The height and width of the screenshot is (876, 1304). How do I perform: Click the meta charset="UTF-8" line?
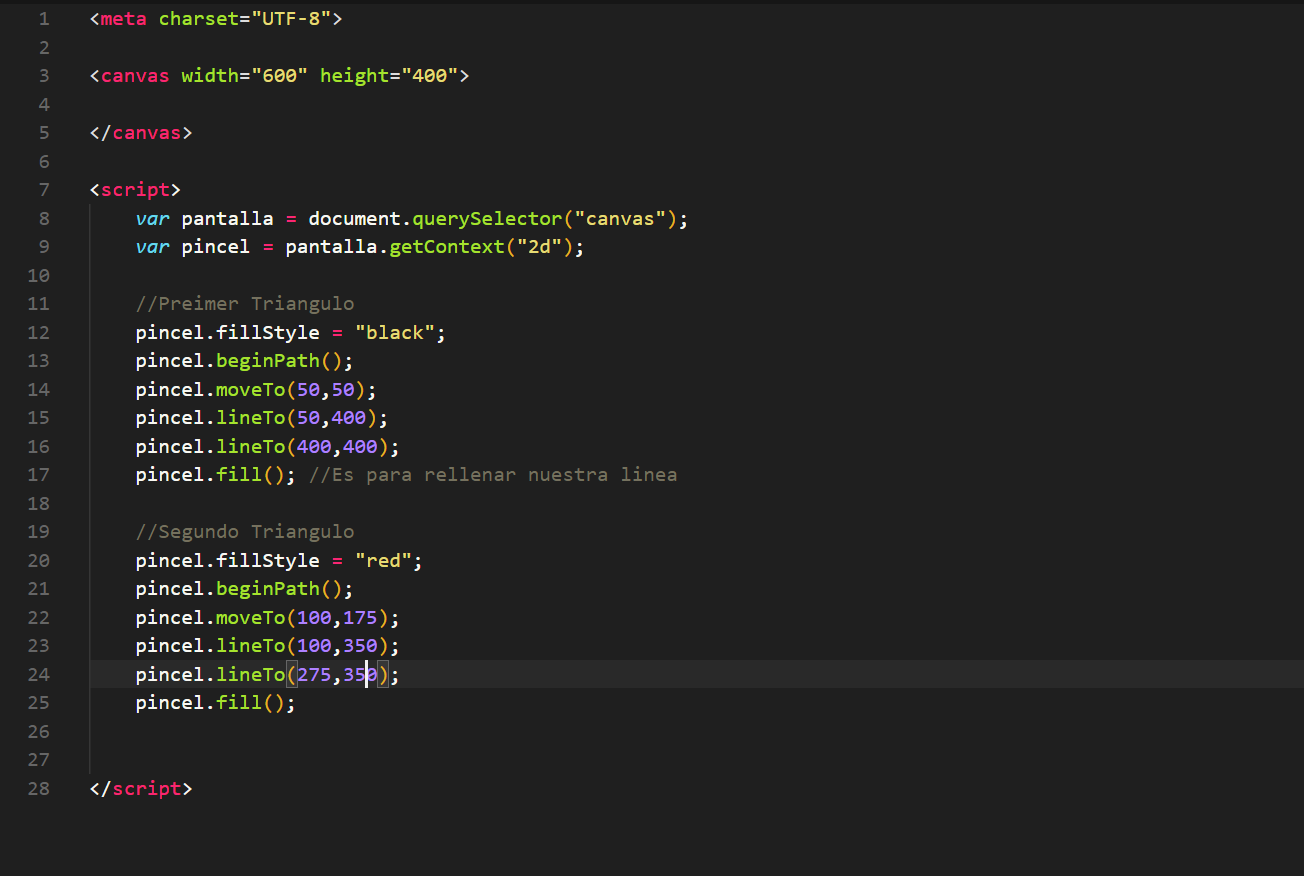click(216, 18)
